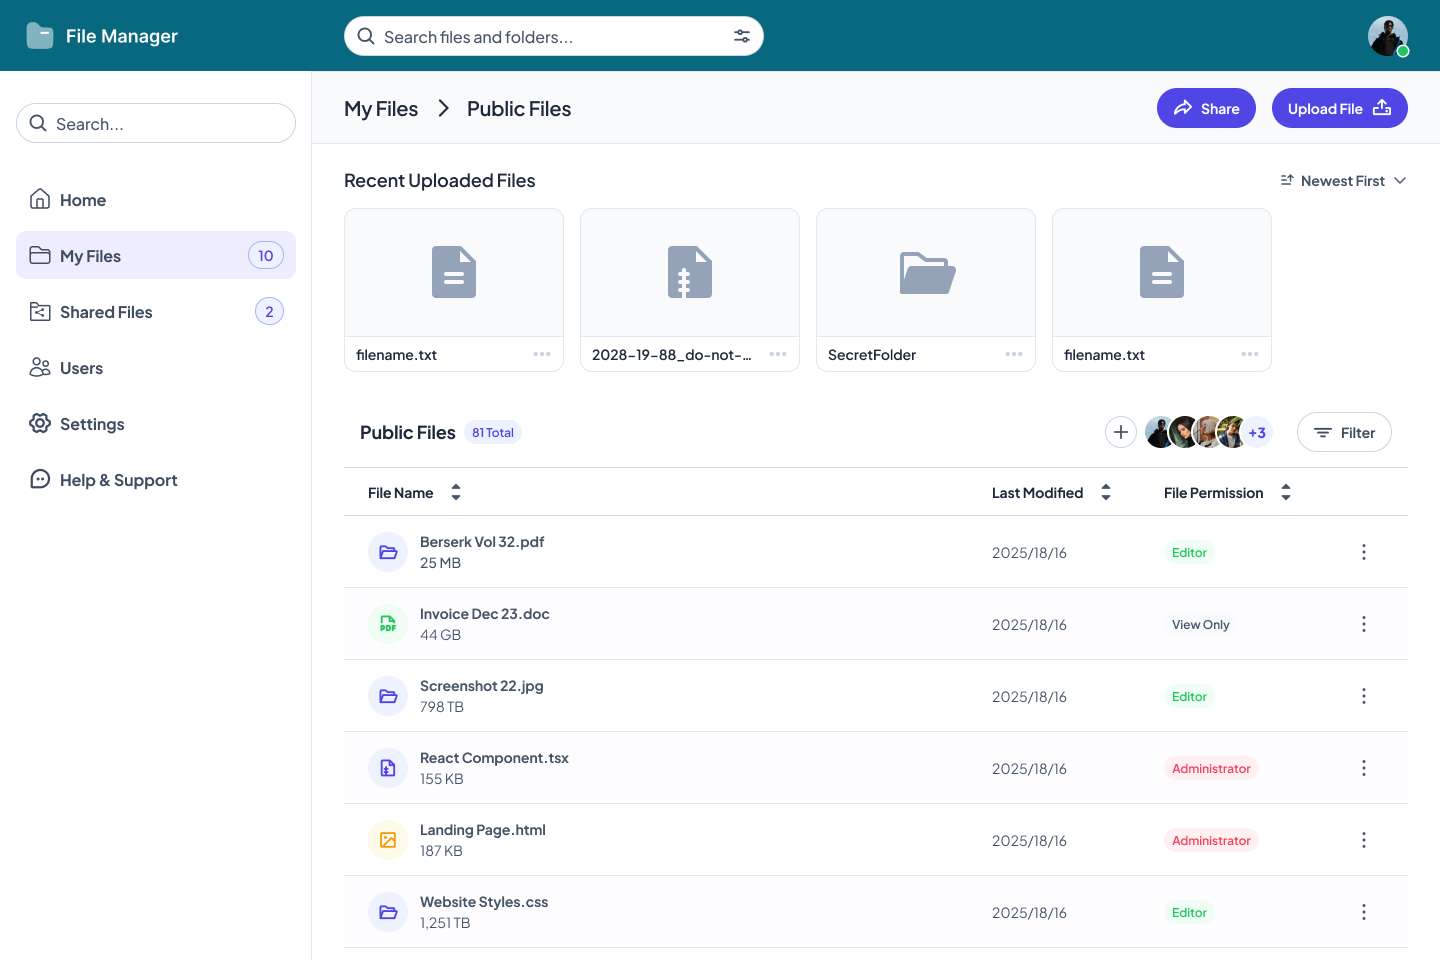Click the Share button

pos(1206,108)
